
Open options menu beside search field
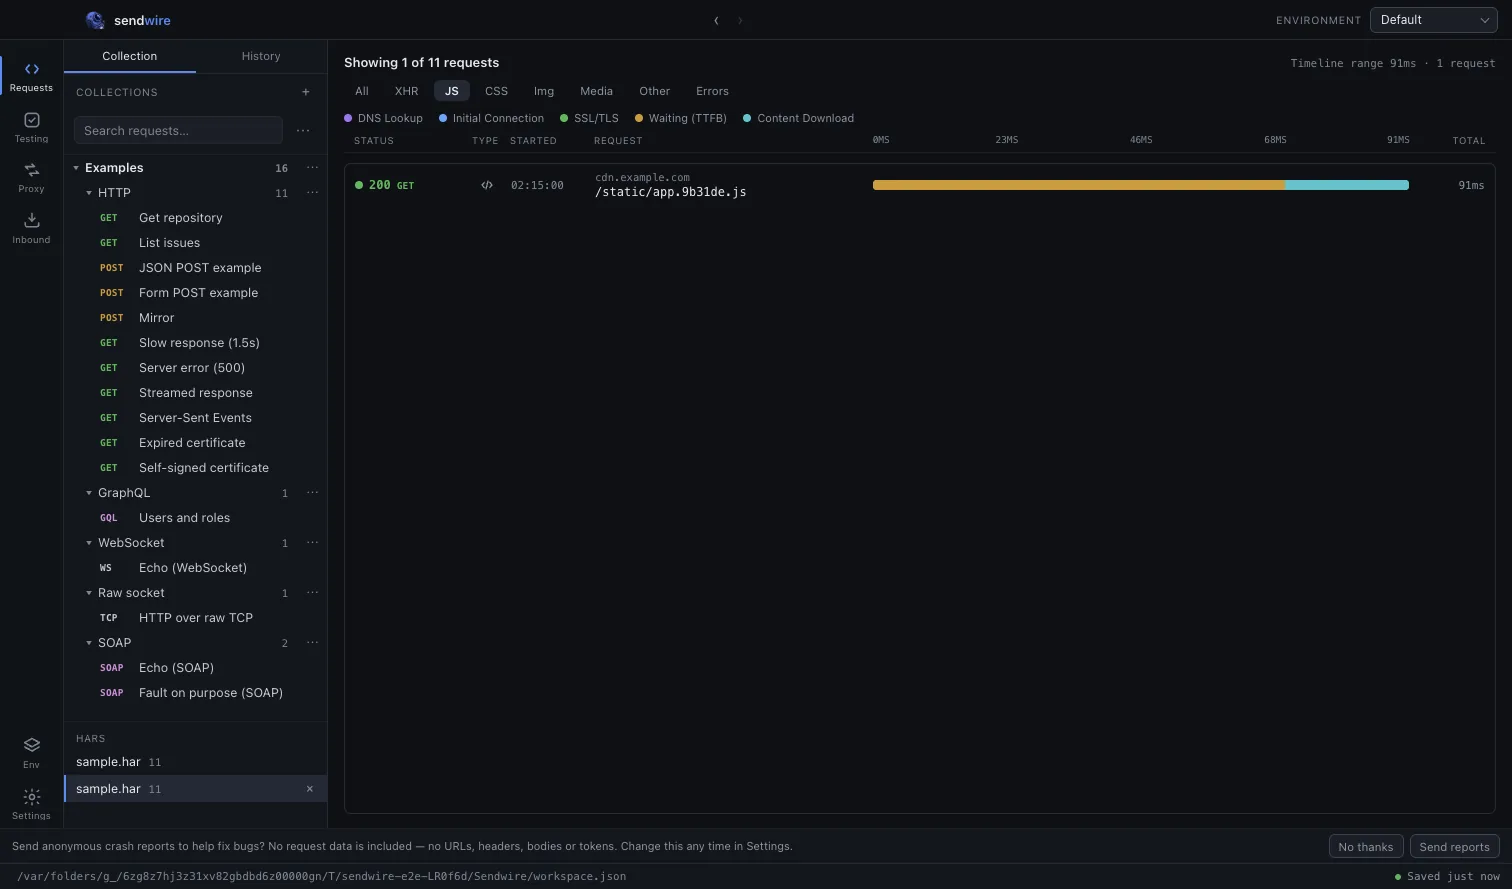pyautogui.click(x=303, y=130)
